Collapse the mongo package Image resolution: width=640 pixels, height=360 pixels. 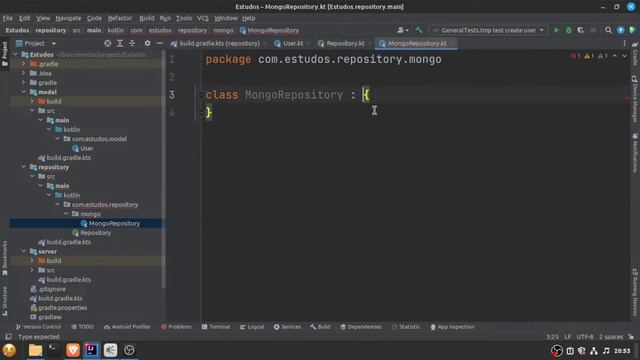pyautogui.click(x=66, y=214)
